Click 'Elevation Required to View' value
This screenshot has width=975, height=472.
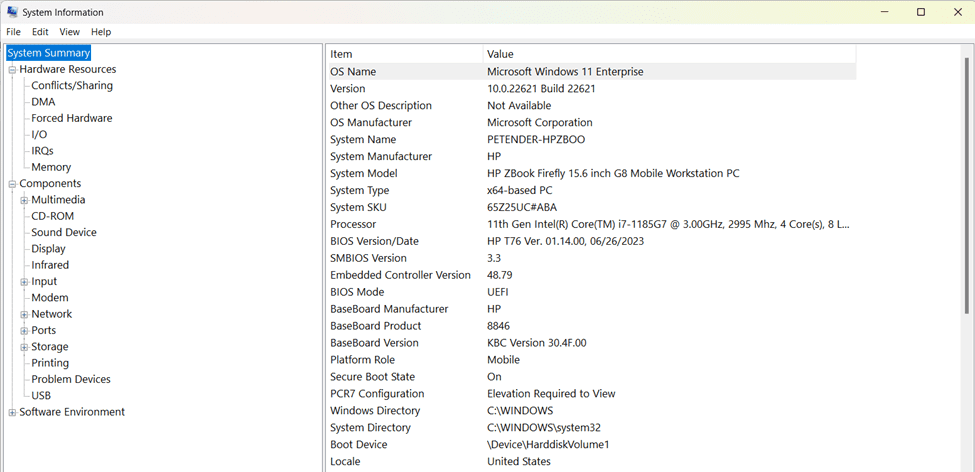[x=551, y=394]
